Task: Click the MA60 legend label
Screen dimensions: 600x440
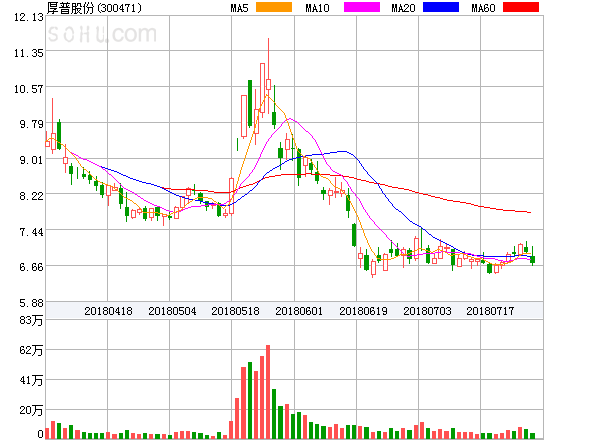Action: click(483, 8)
